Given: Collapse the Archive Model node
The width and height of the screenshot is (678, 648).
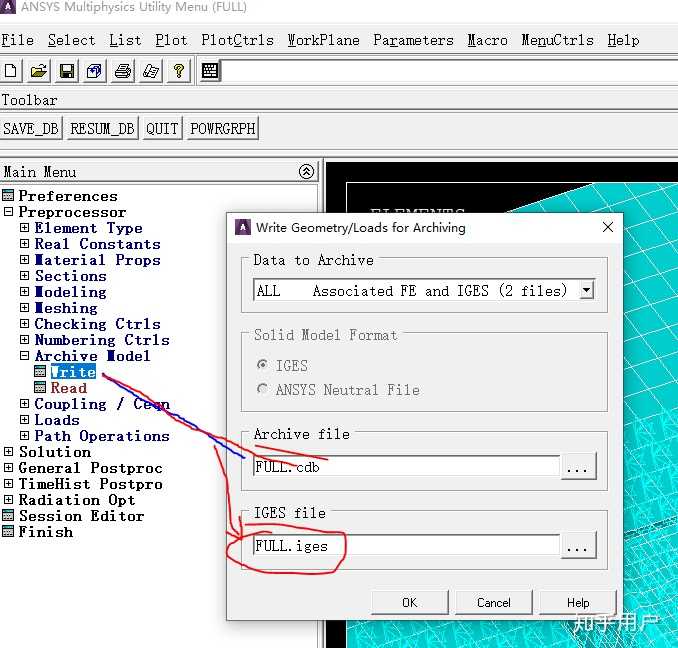Looking at the screenshot, I should coord(25,355).
